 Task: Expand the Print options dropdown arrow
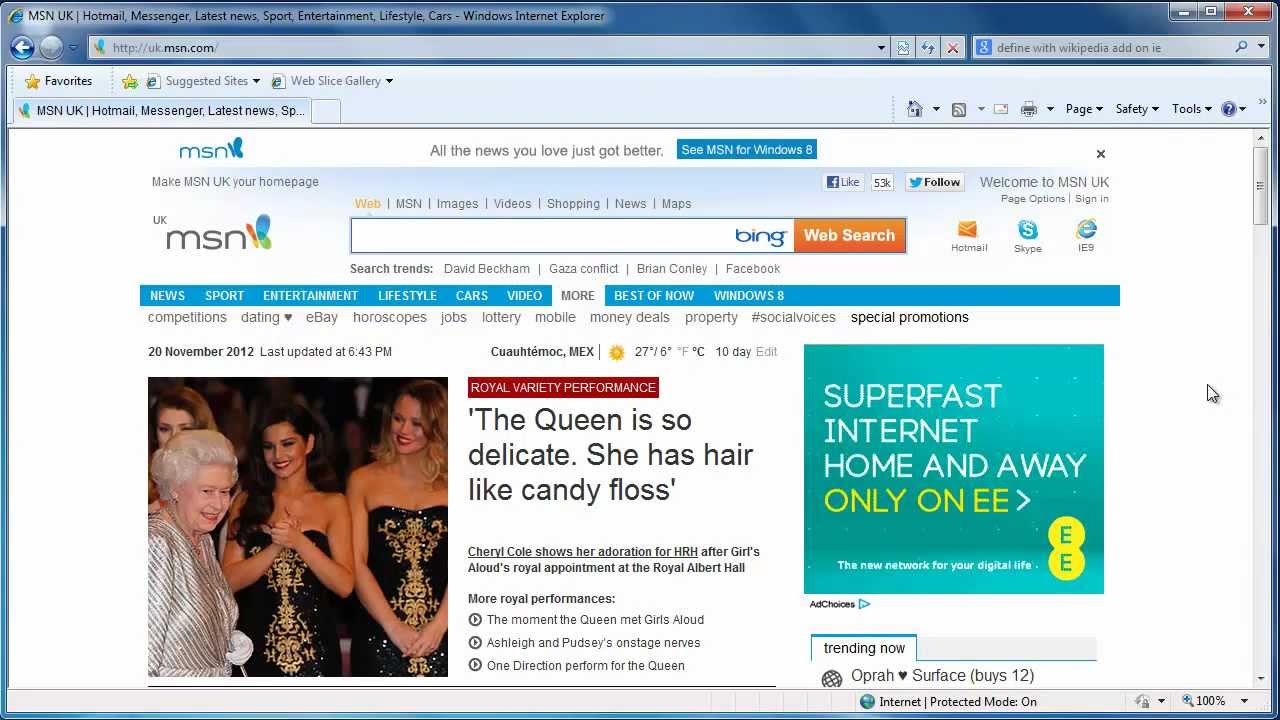point(1050,109)
